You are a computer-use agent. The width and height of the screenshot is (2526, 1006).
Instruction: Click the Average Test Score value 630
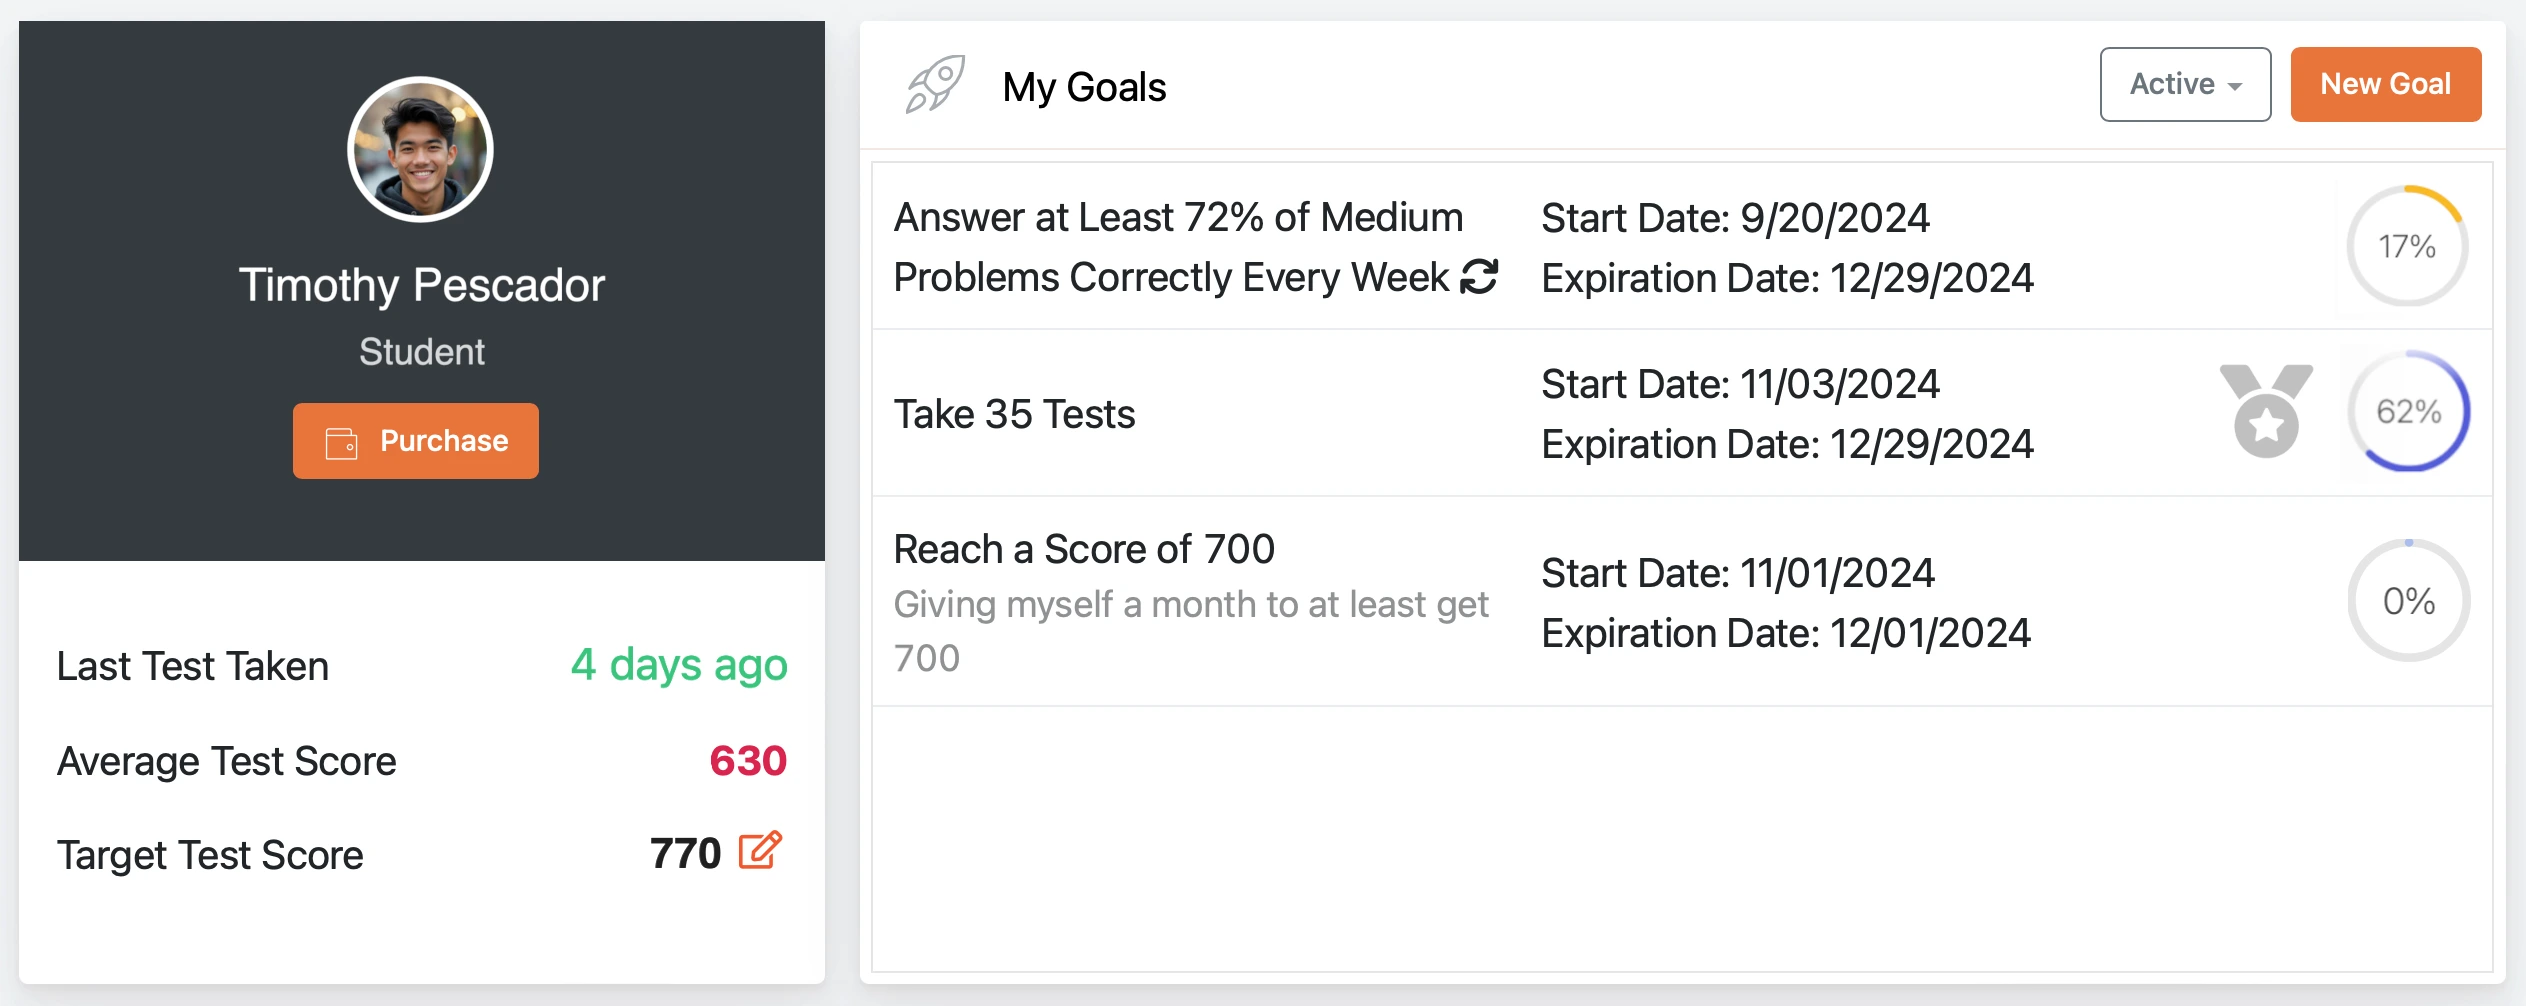point(746,760)
